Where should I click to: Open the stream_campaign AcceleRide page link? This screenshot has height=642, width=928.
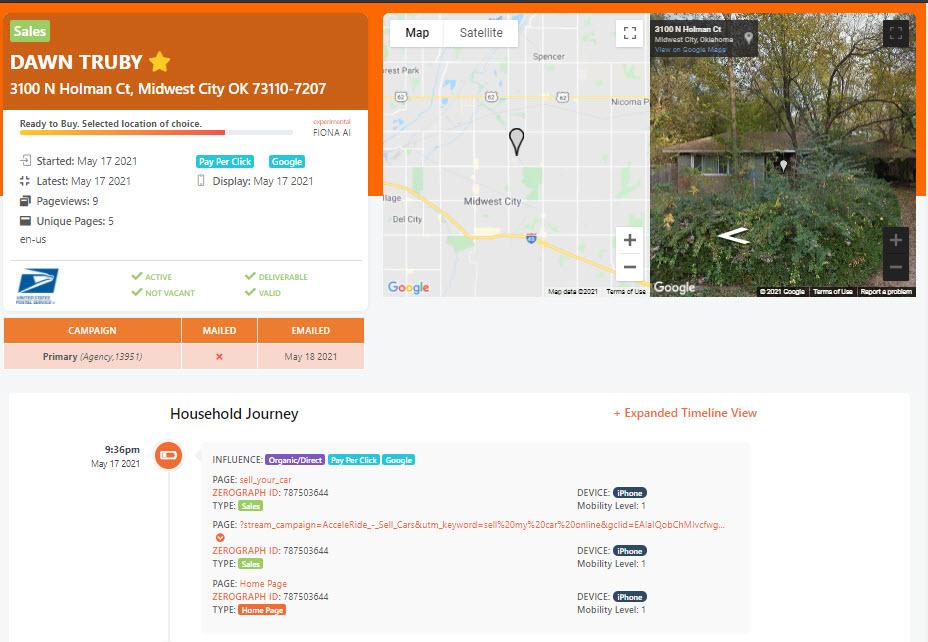[482, 525]
